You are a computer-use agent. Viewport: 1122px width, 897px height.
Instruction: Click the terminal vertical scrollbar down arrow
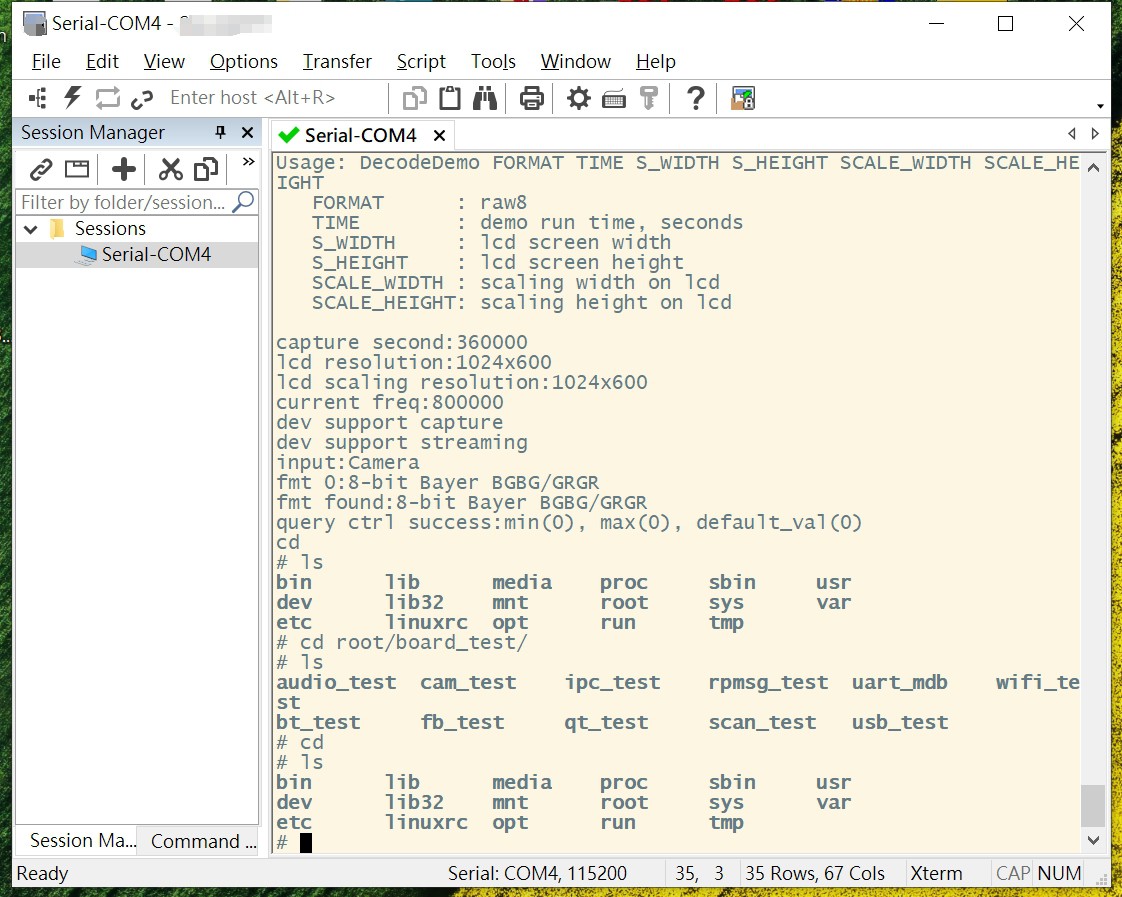(x=1093, y=840)
